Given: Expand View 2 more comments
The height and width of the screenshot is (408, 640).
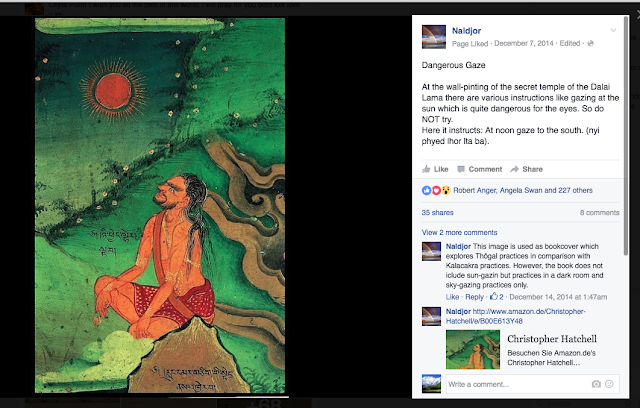Looking at the screenshot, I should 459,232.
